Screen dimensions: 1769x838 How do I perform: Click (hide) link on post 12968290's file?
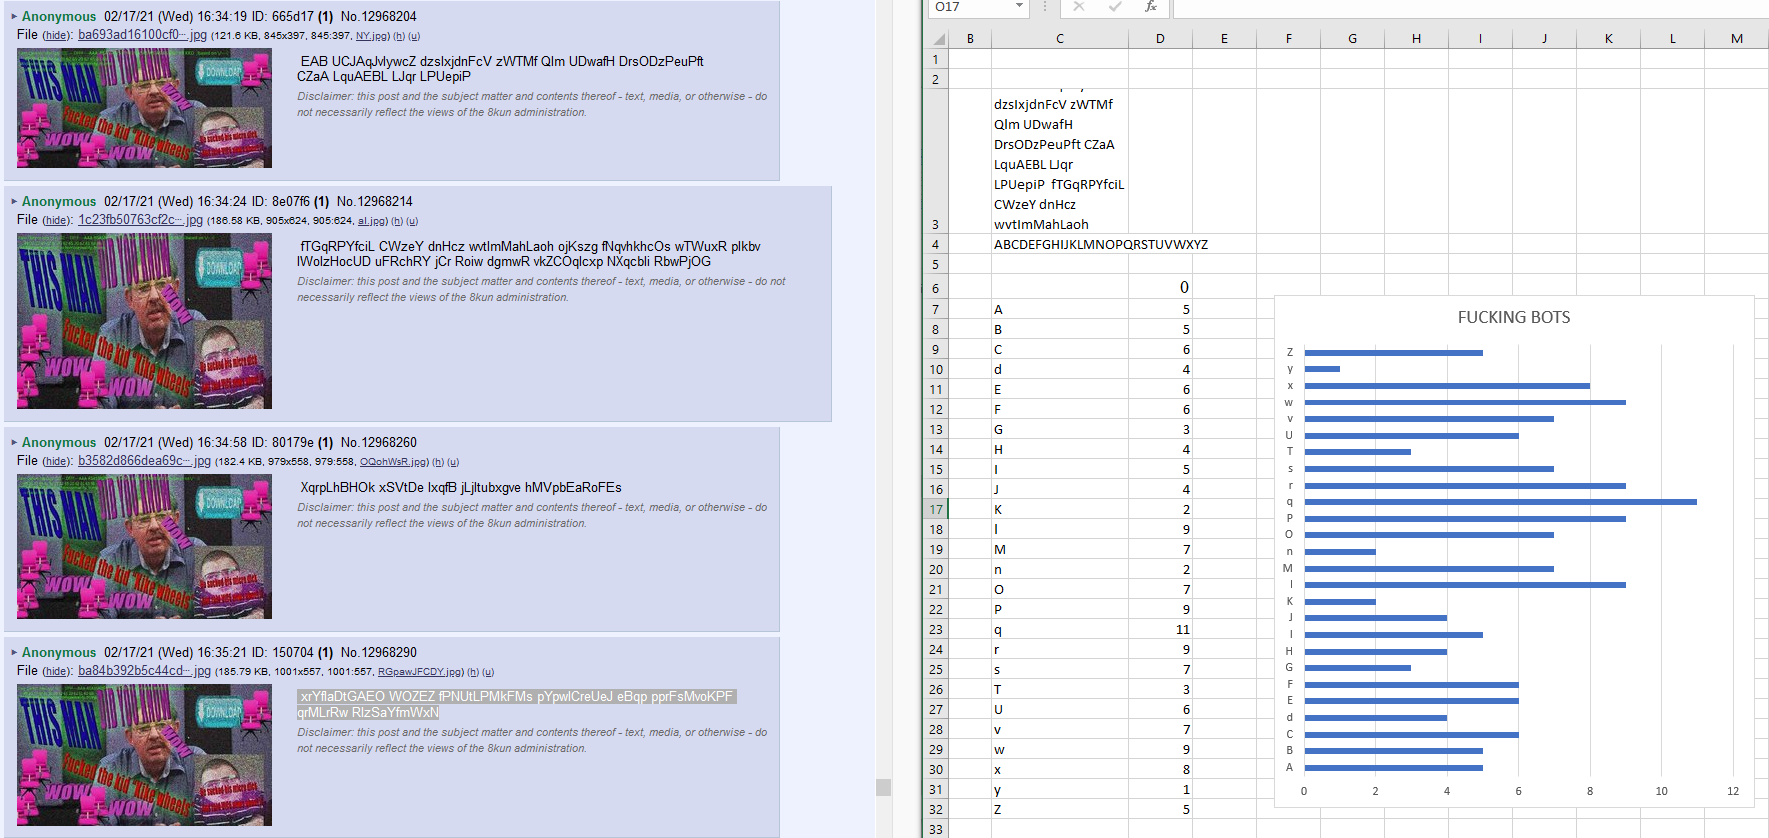tap(57, 672)
